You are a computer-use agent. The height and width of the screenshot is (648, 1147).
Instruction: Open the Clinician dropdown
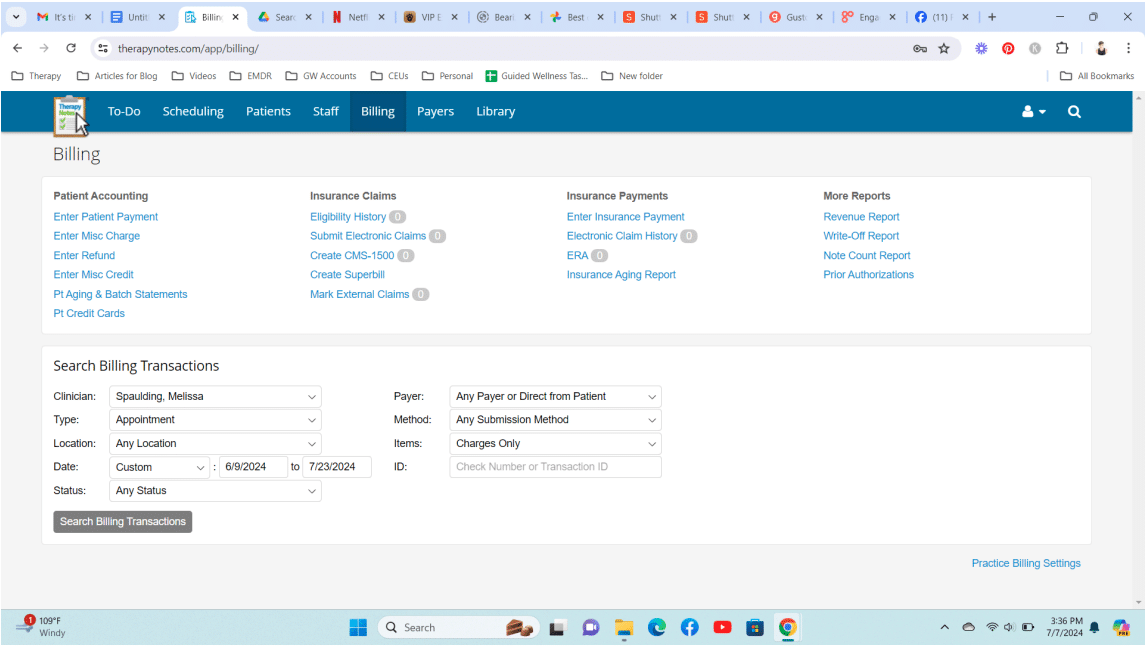[214, 396]
